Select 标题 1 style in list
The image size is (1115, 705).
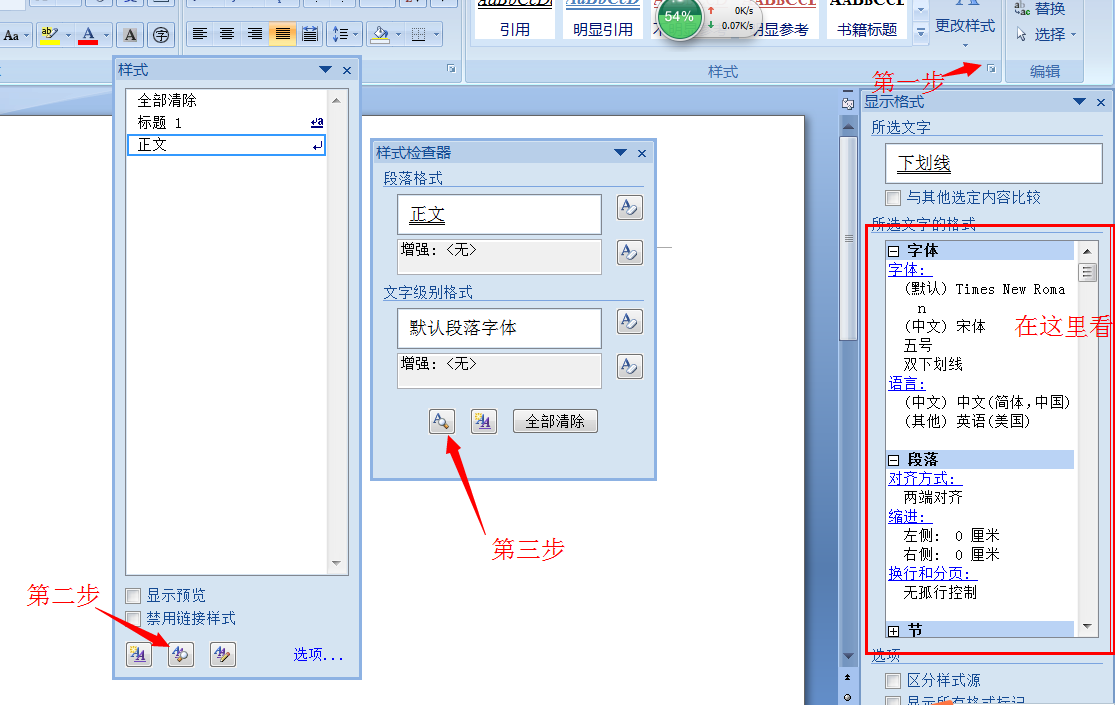[x=226, y=122]
